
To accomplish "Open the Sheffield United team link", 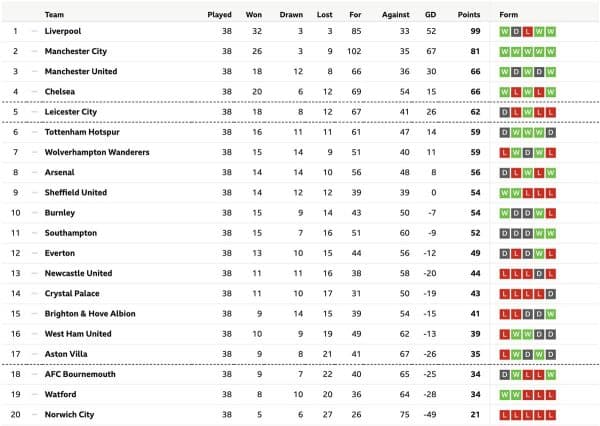I will (x=76, y=192).
